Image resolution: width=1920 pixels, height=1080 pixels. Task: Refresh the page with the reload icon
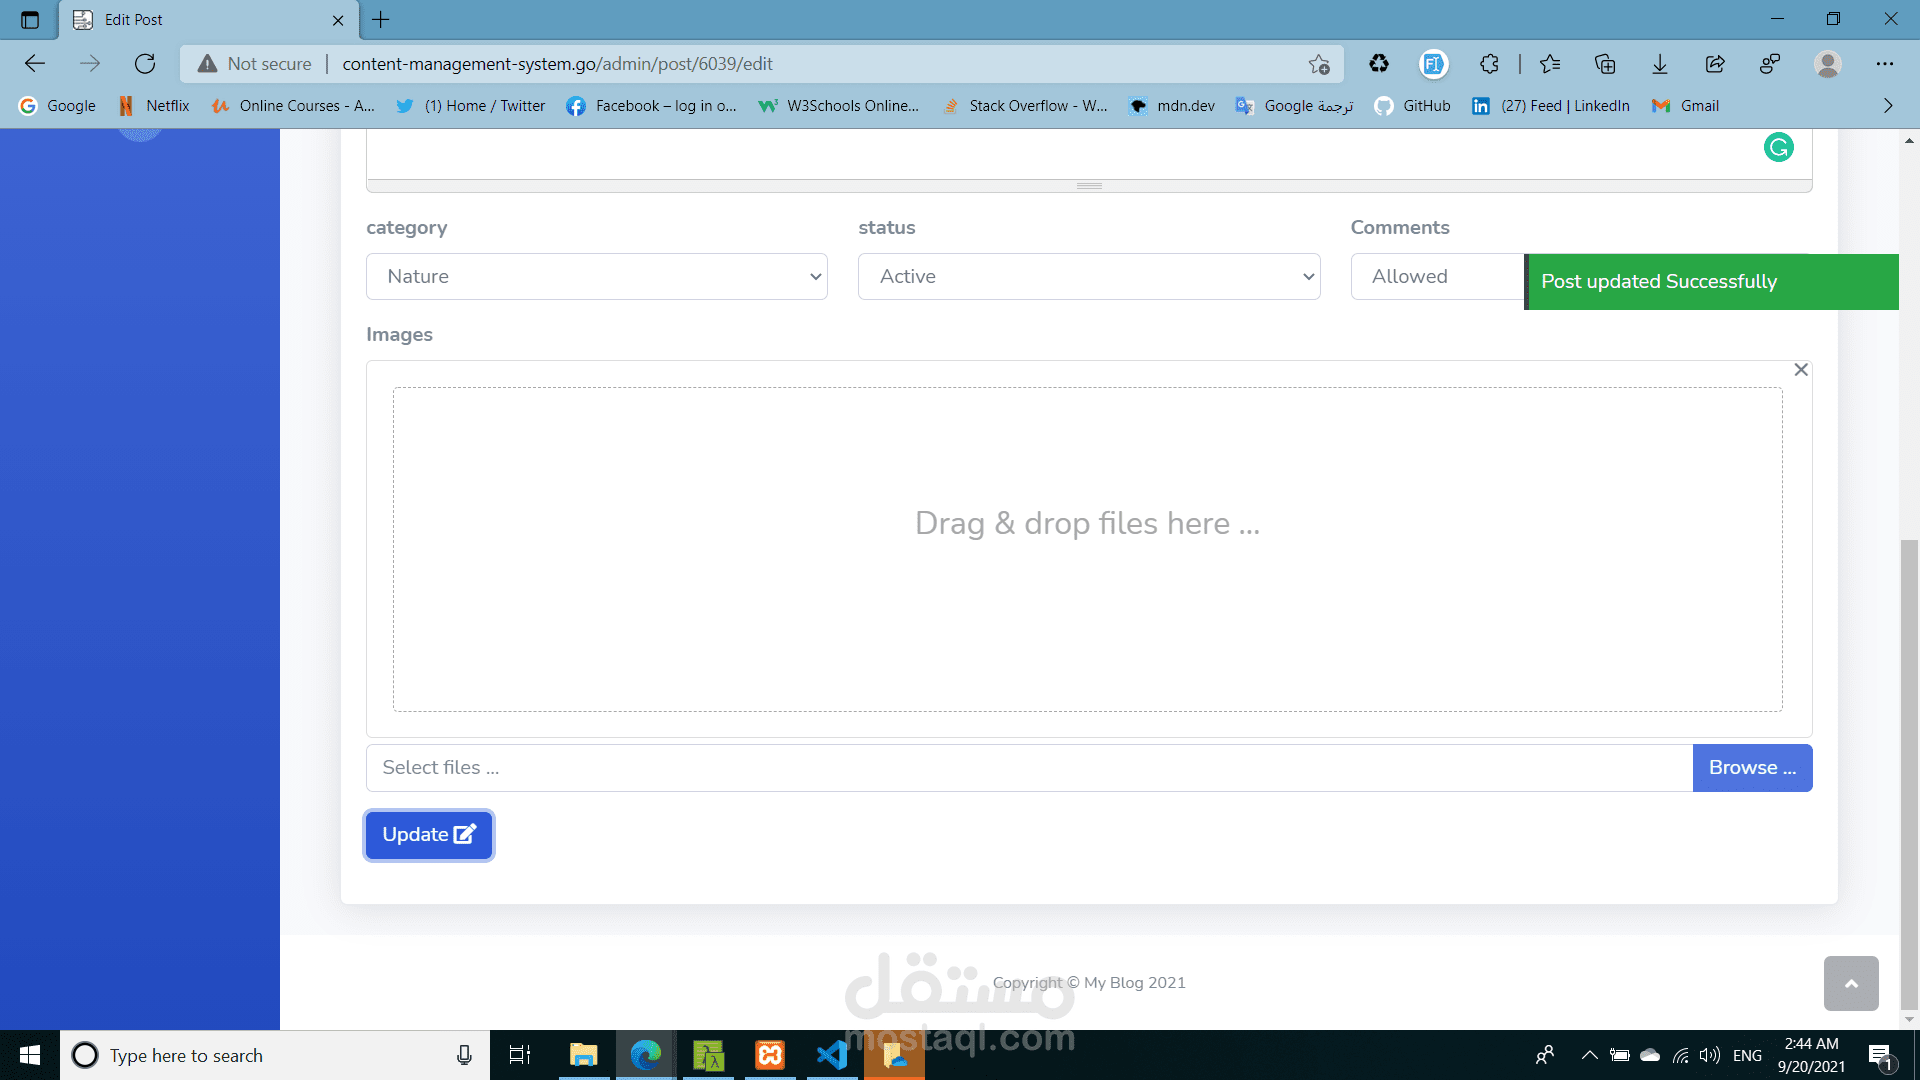click(145, 64)
